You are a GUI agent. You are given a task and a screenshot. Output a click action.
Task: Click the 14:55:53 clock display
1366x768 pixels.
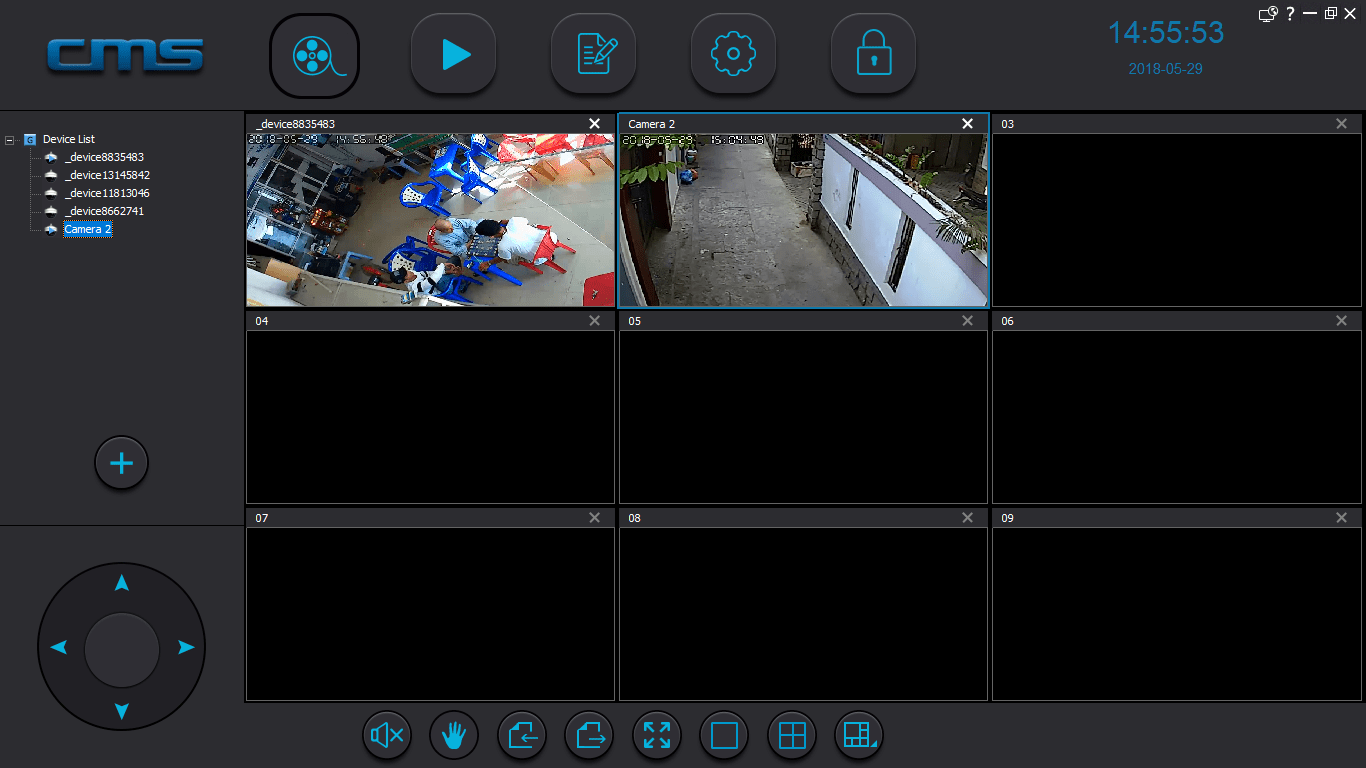click(x=1166, y=33)
